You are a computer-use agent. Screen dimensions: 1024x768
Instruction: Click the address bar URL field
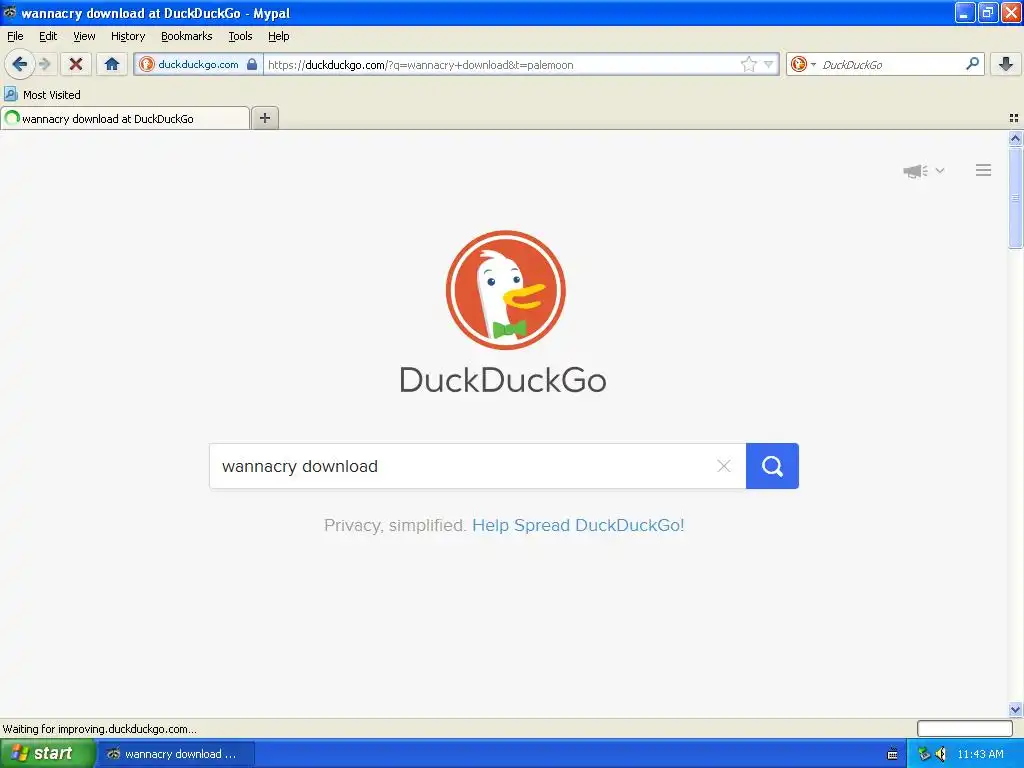coord(502,64)
